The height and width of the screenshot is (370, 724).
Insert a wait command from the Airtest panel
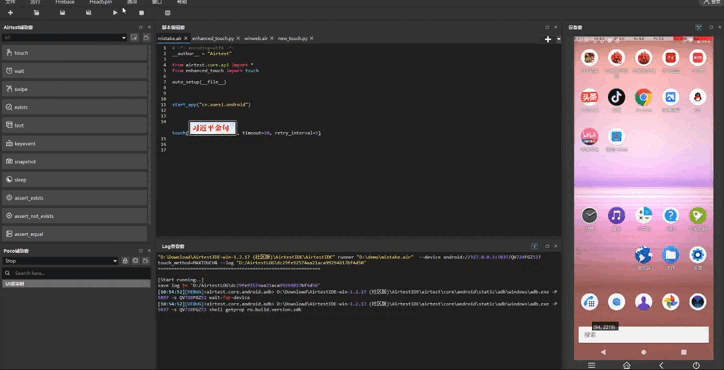[x=75, y=71]
